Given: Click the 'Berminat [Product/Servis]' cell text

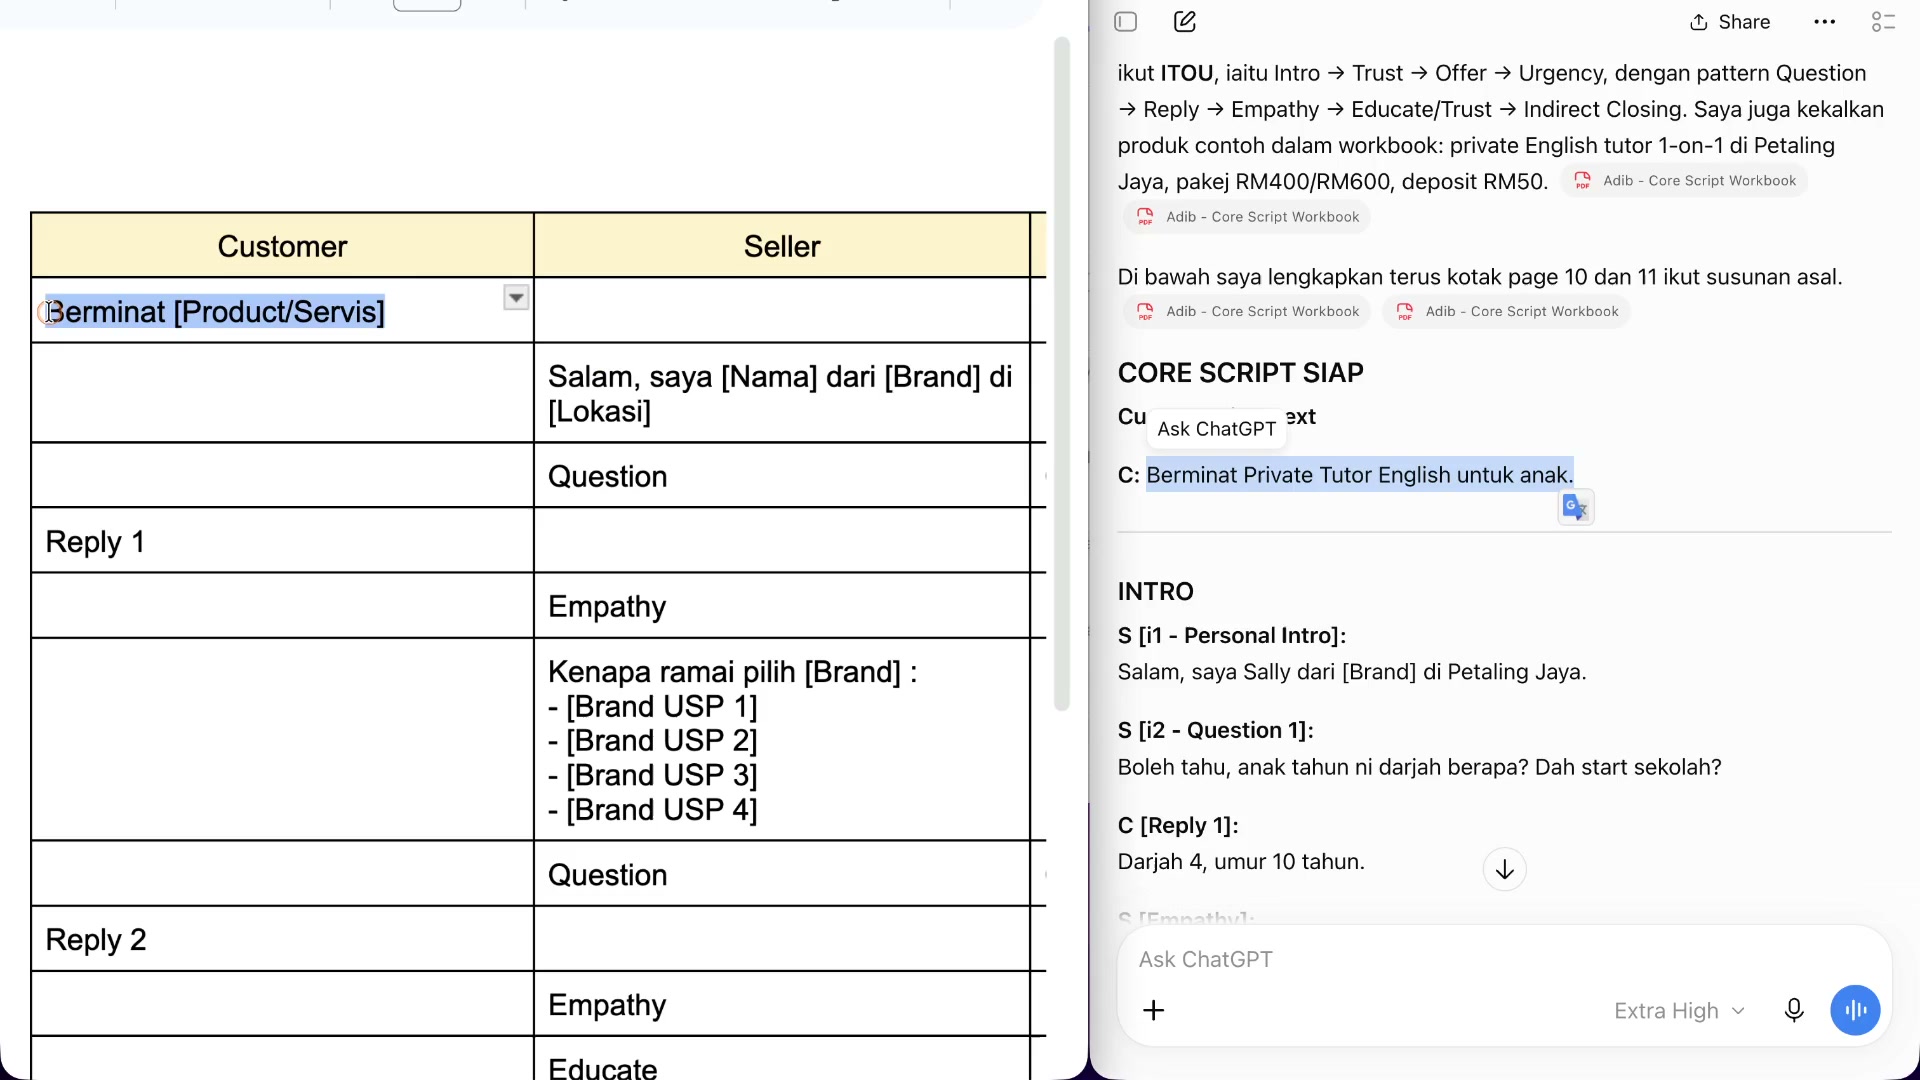Looking at the screenshot, I should coord(216,312).
